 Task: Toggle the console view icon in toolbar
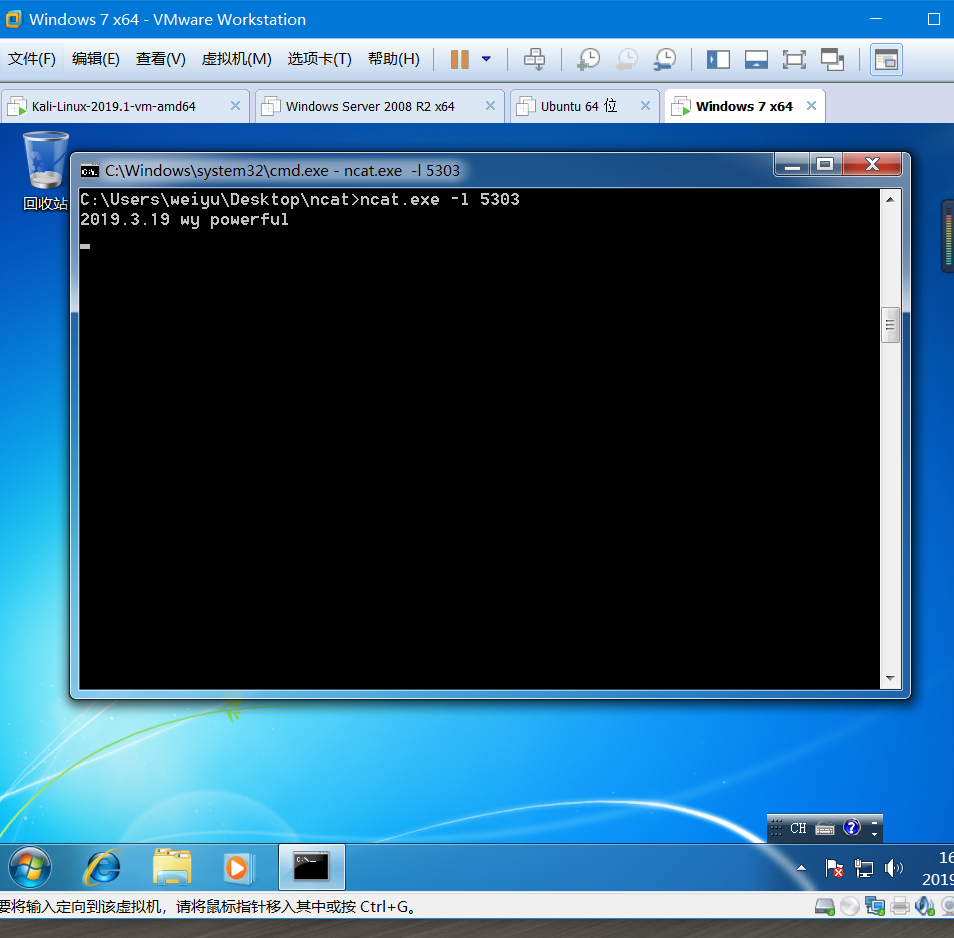(886, 60)
